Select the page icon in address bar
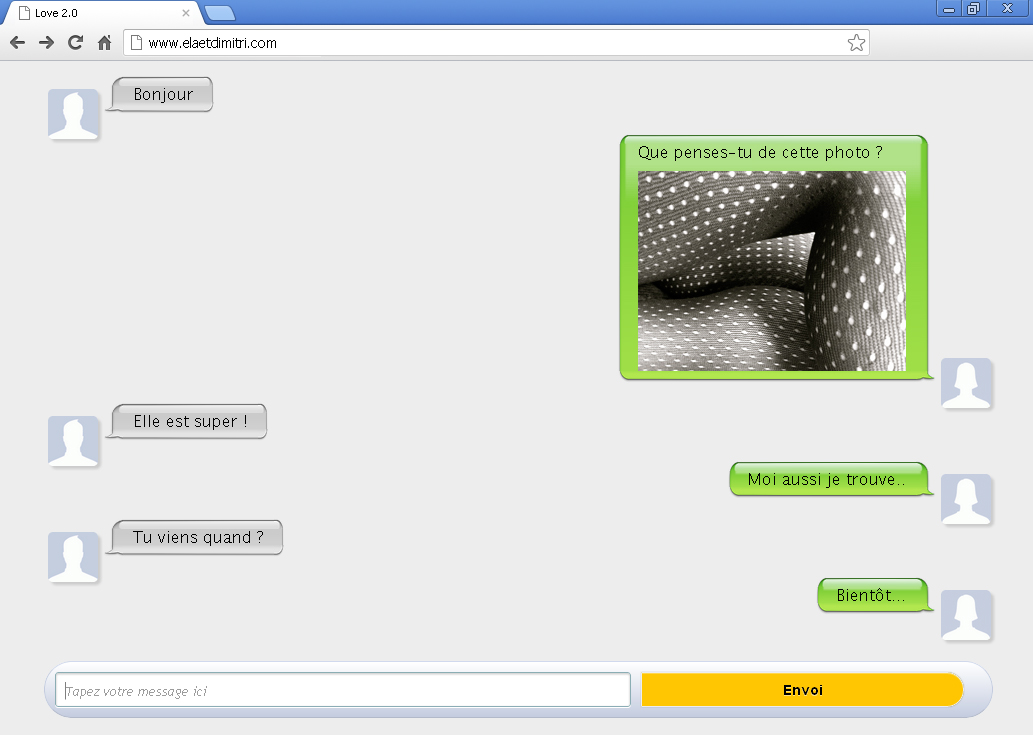 pos(136,43)
